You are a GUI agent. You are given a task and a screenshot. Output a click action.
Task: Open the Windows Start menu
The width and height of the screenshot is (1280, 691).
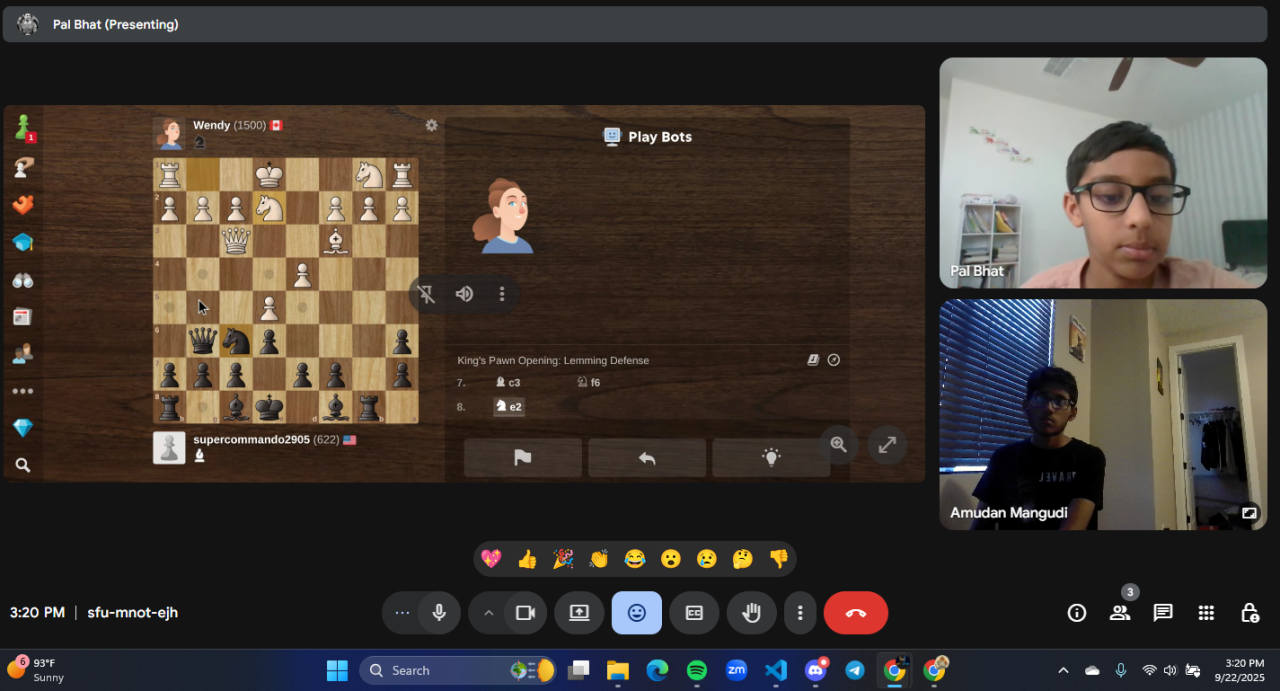337,670
